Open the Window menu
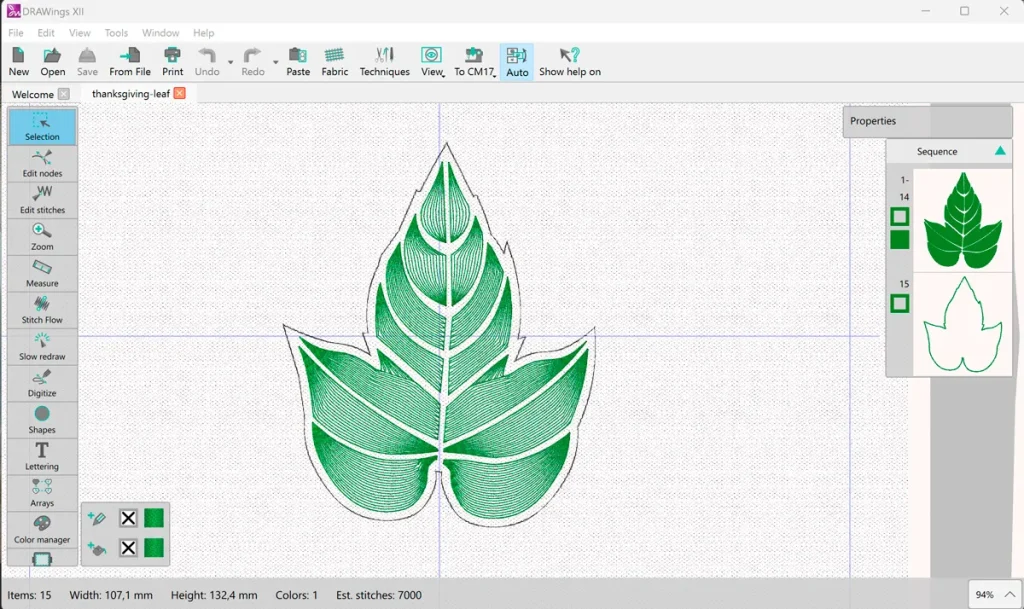The image size is (1024, 609). (161, 33)
